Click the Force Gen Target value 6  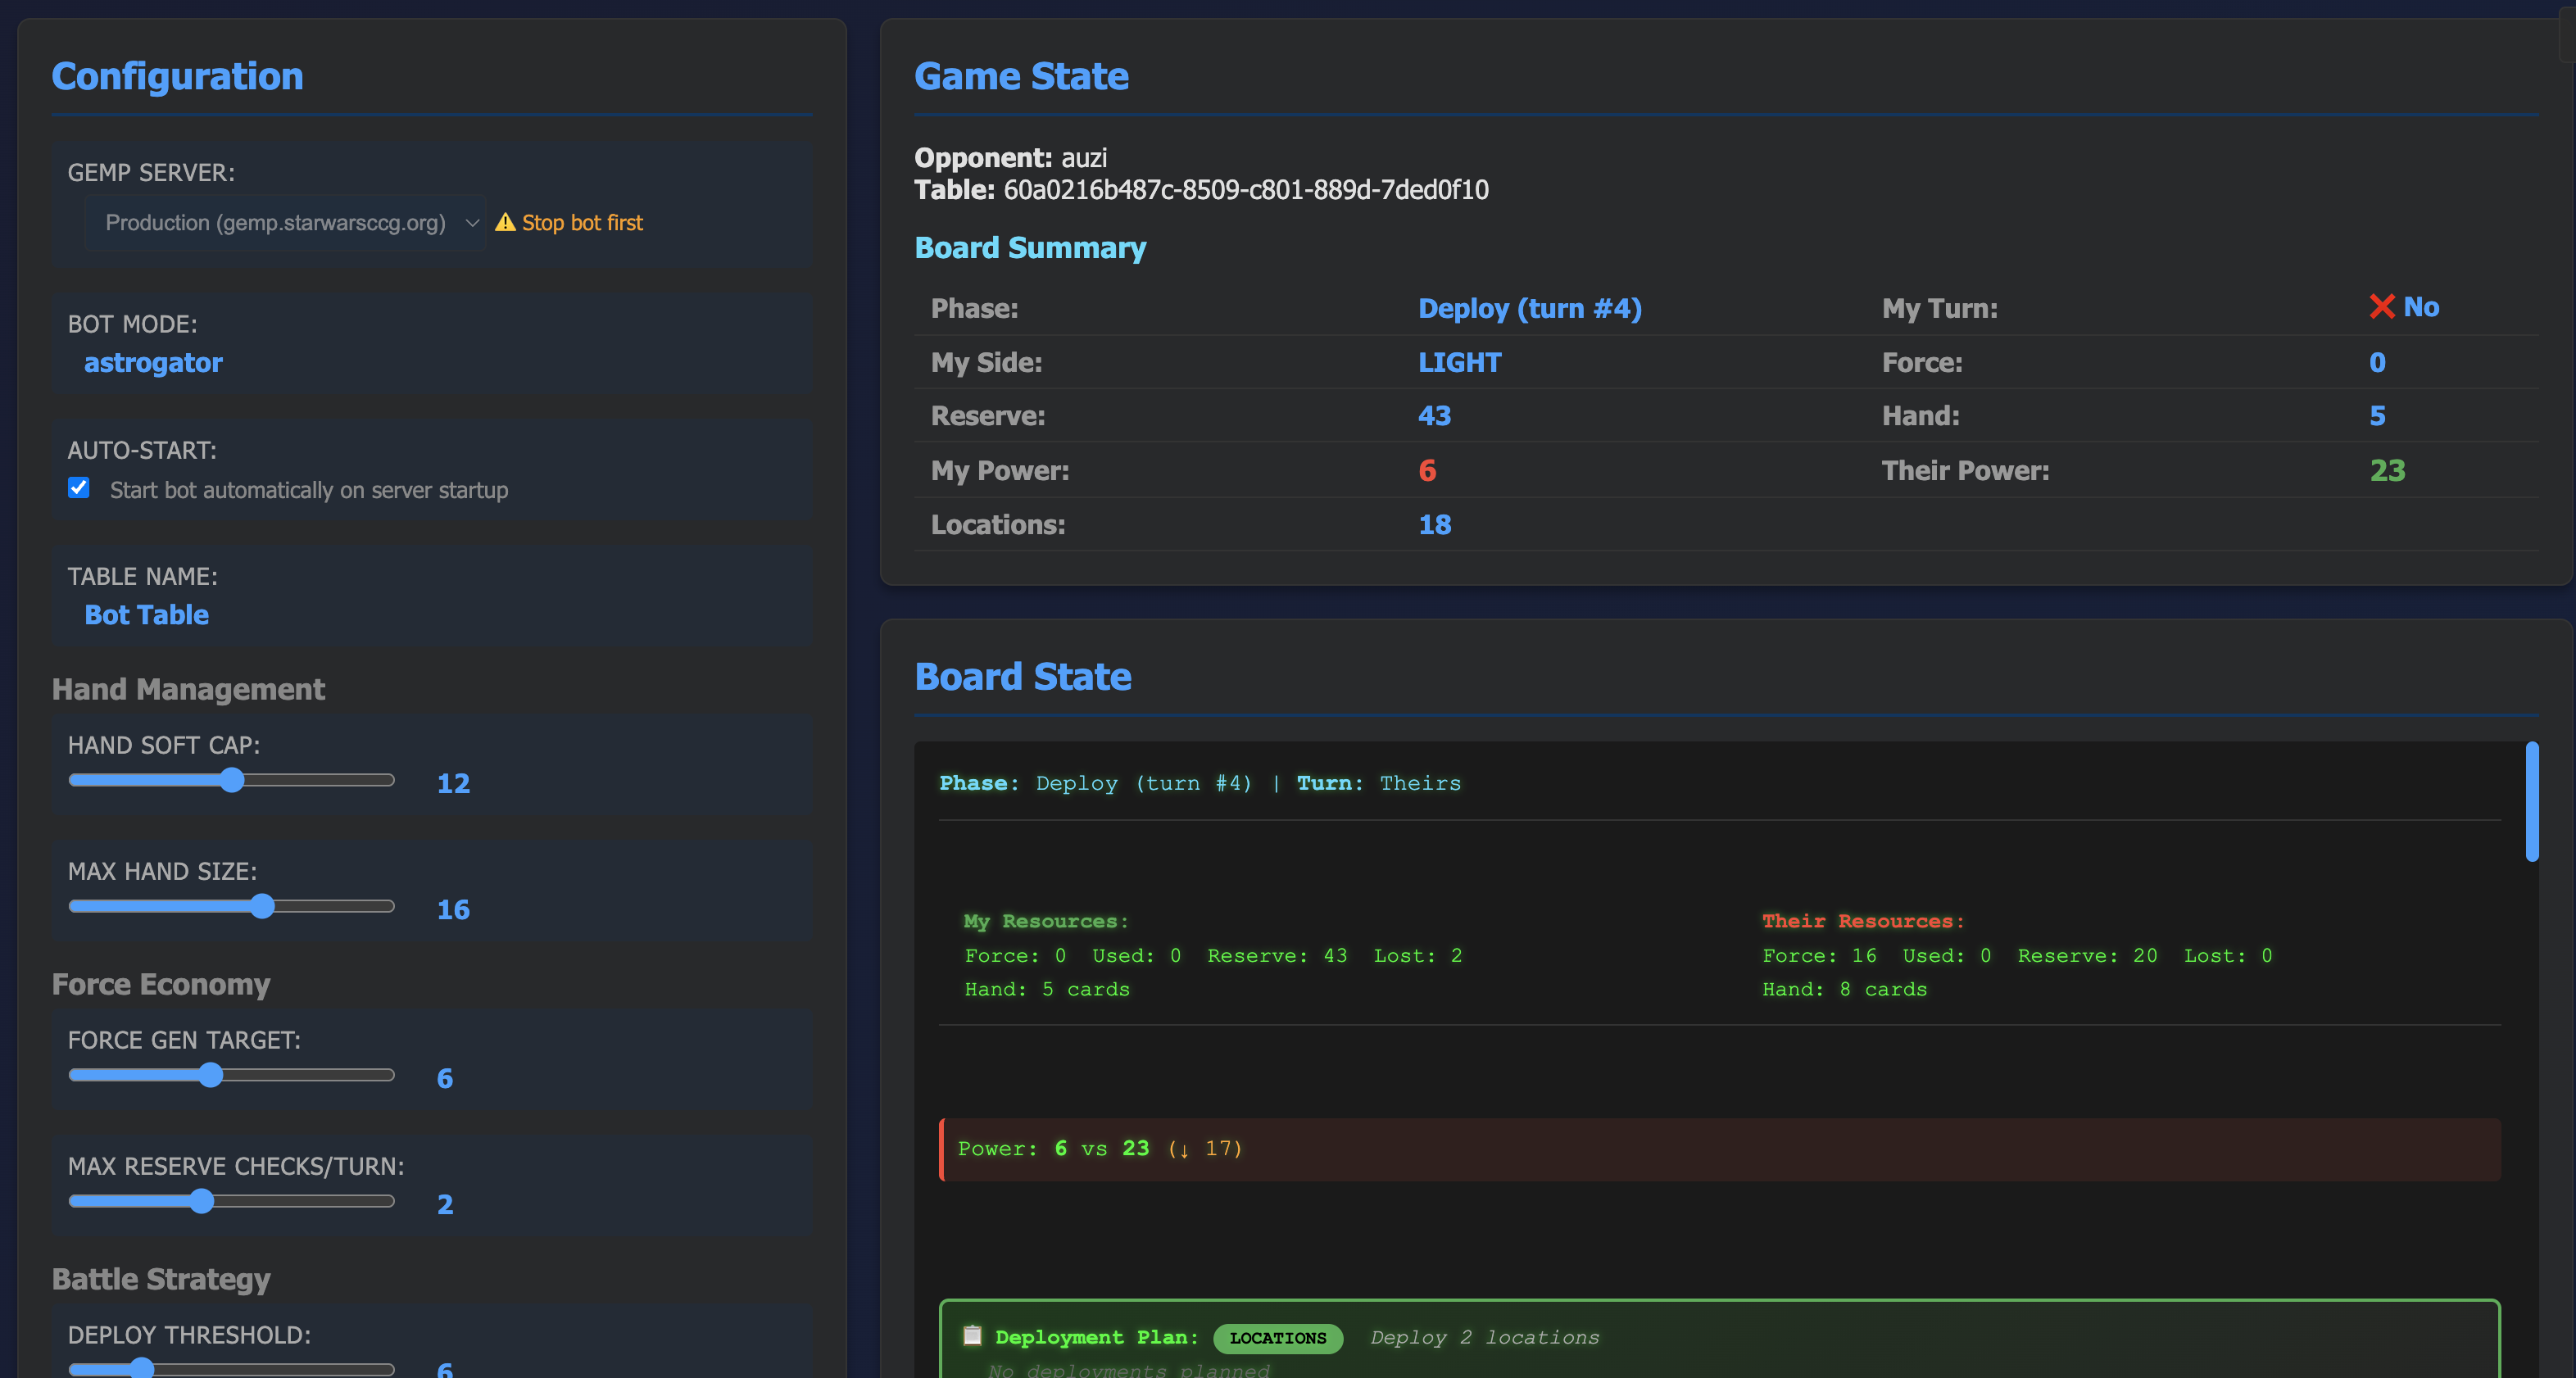(x=445, y=1078)
